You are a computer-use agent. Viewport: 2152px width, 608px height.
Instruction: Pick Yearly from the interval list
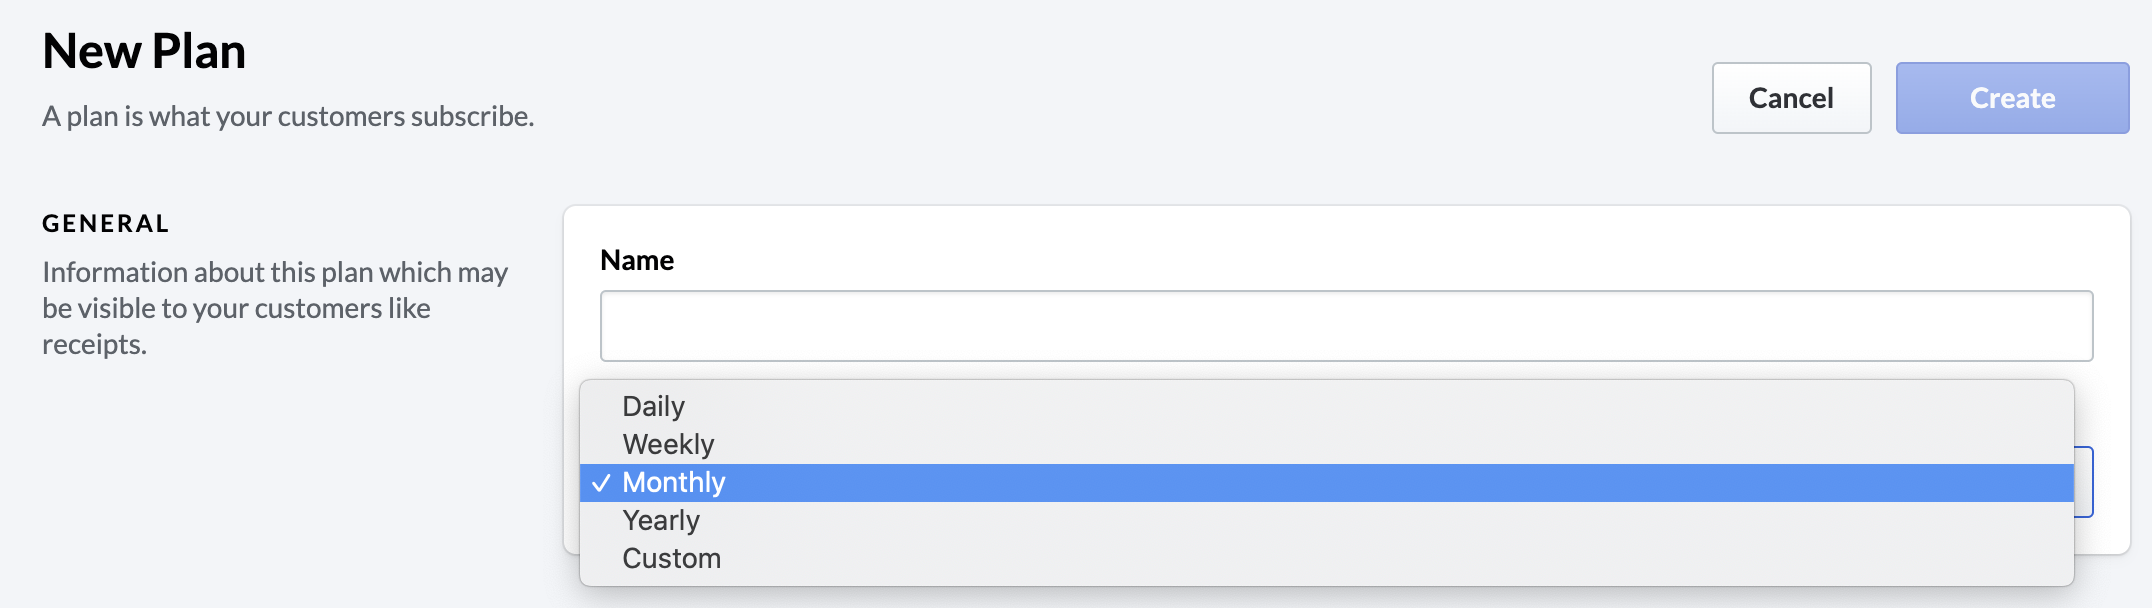click(x=661, y=520)
